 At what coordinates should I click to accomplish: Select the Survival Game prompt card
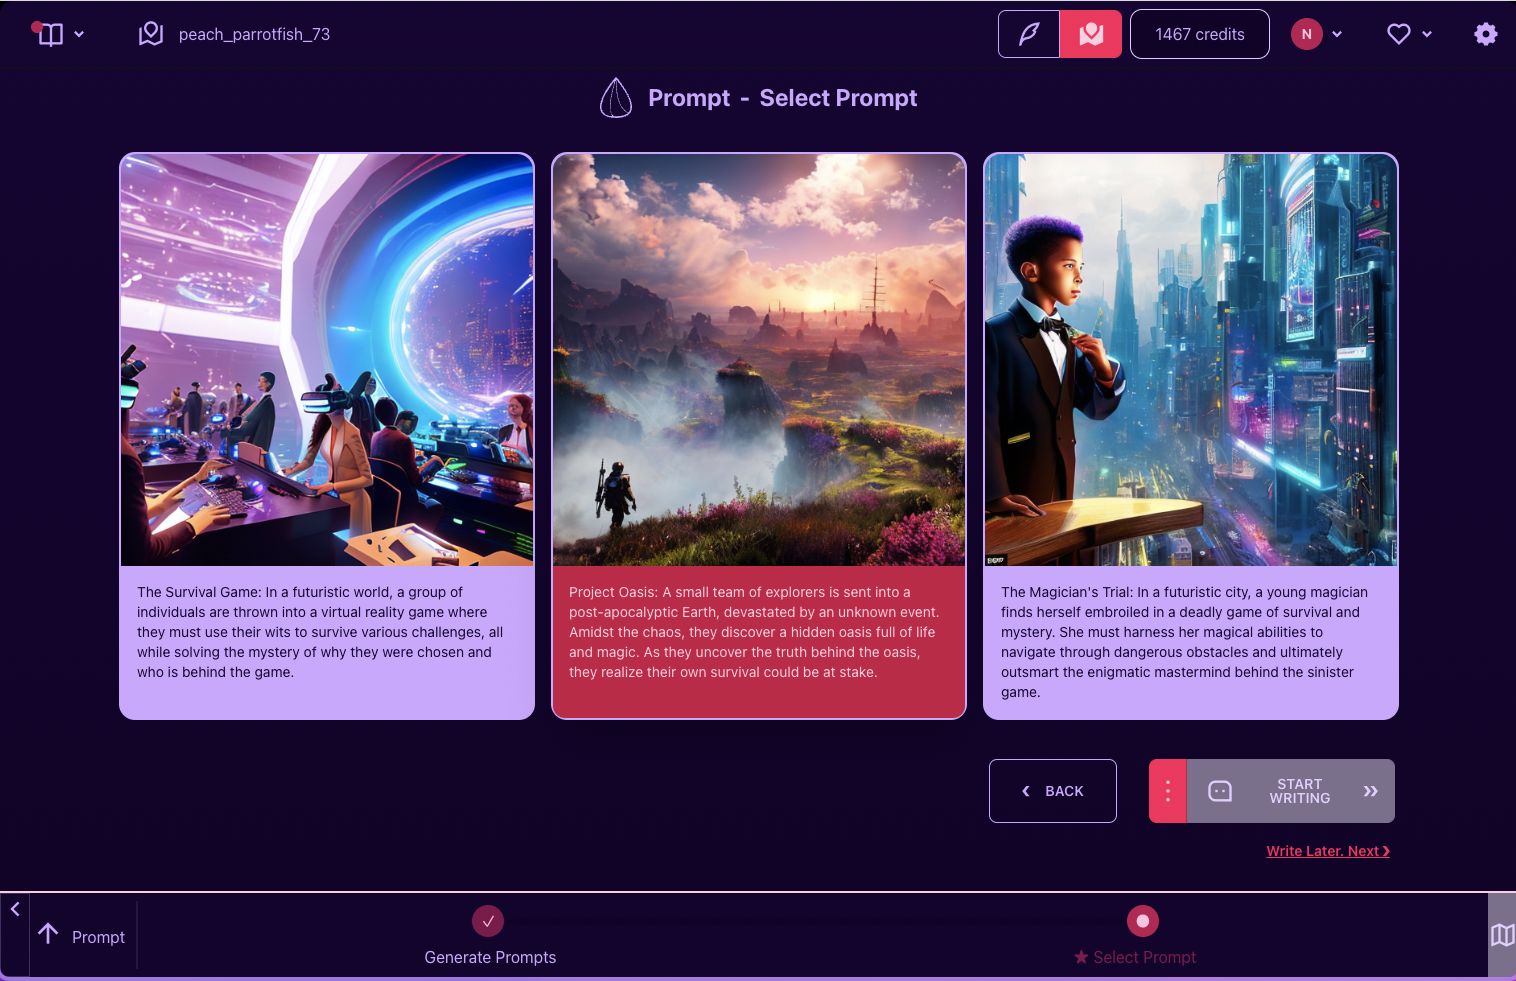[x=327, y=436]
